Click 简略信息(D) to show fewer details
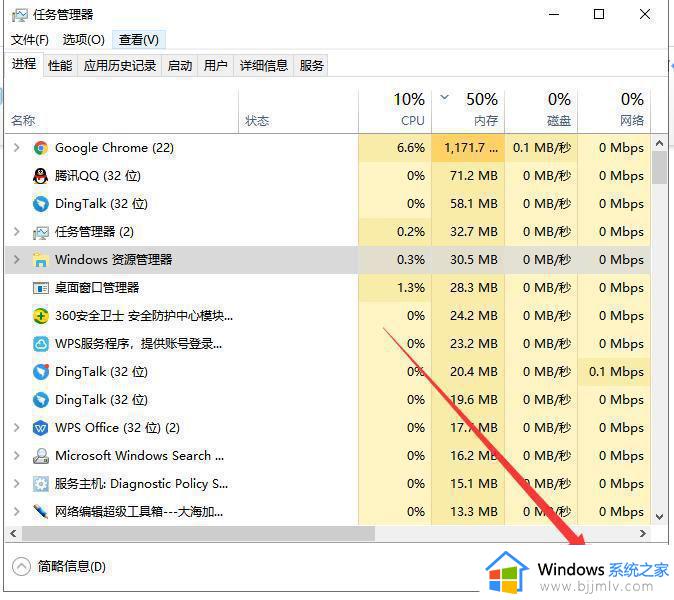 coord(71,566)
